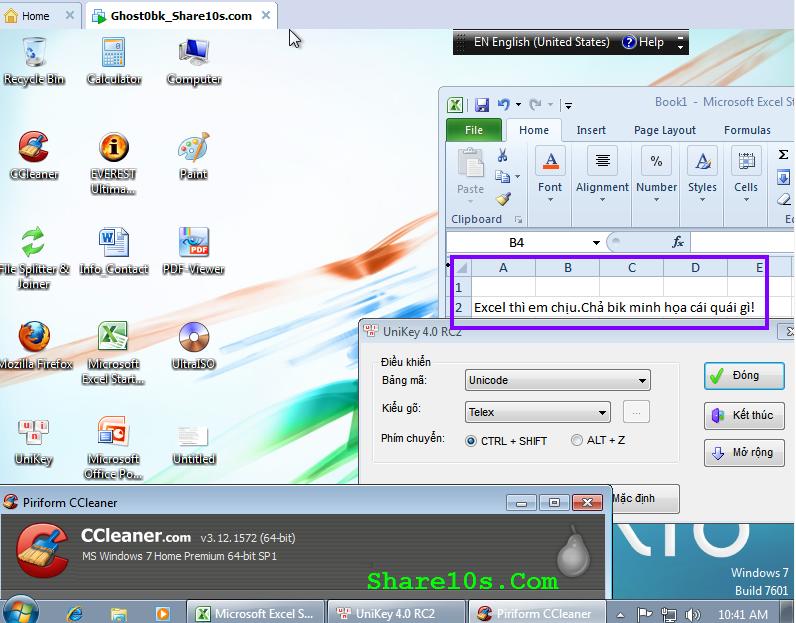The width and height of the screenshot is (796, 623).
Task: Click Internet Explorer icon on taskbar
Action: point(75,614)
